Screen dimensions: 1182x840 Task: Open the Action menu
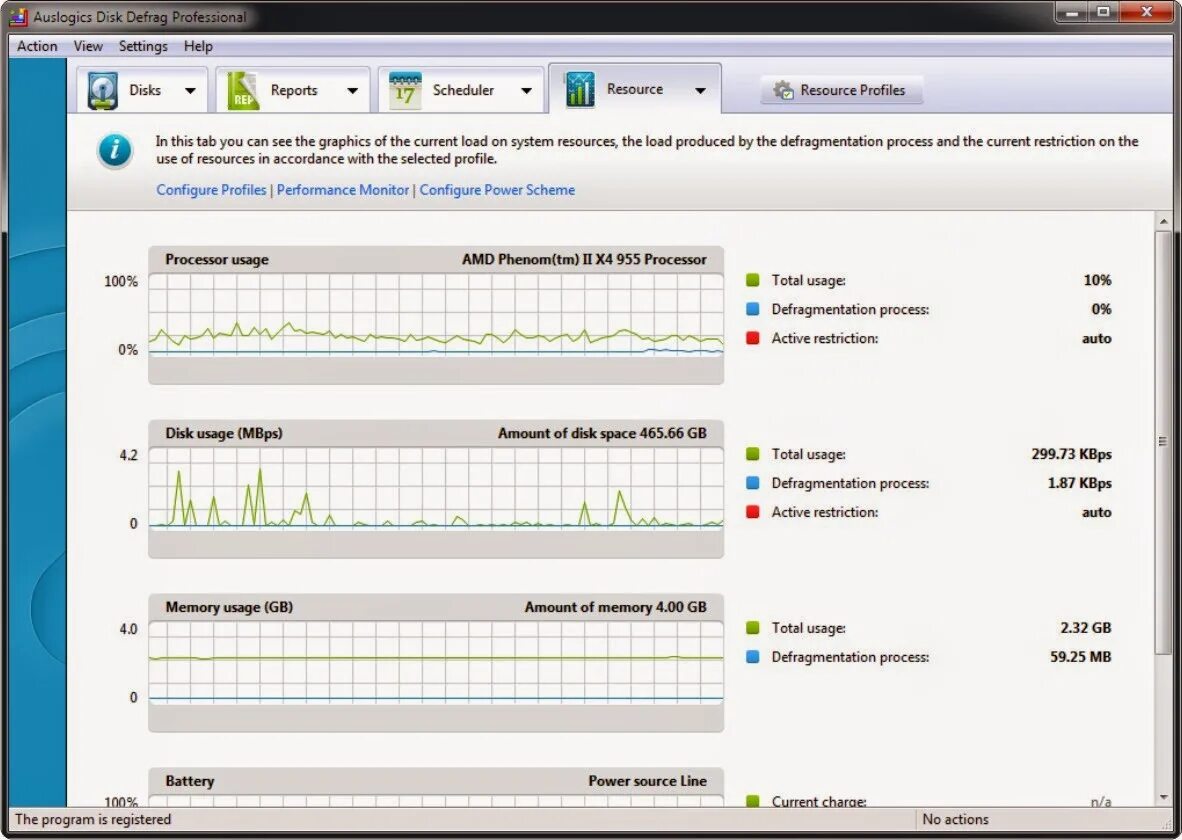pos(37,46)
